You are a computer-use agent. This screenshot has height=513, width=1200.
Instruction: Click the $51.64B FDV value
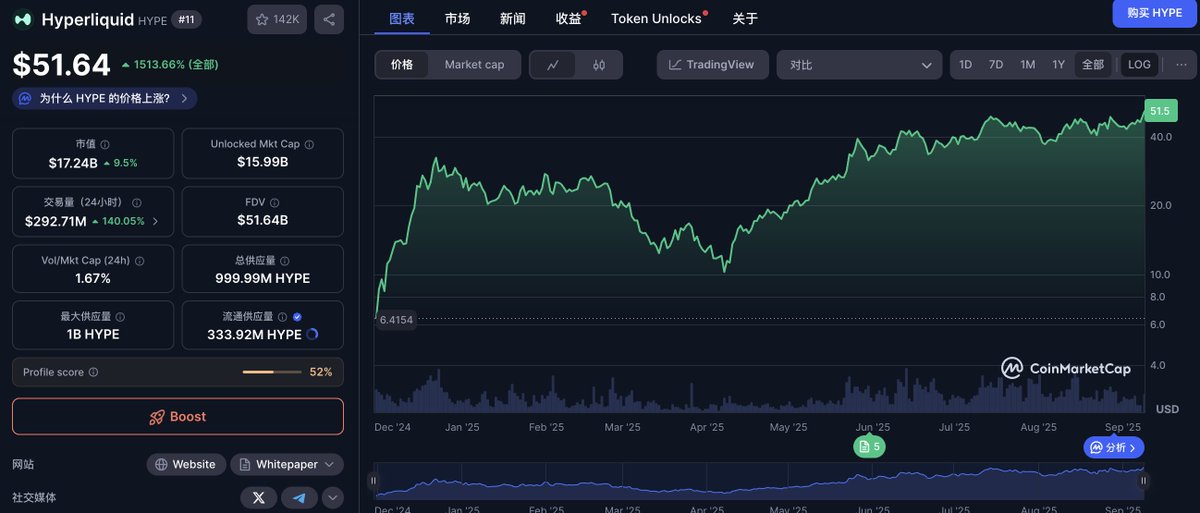(x=262, y=220)
